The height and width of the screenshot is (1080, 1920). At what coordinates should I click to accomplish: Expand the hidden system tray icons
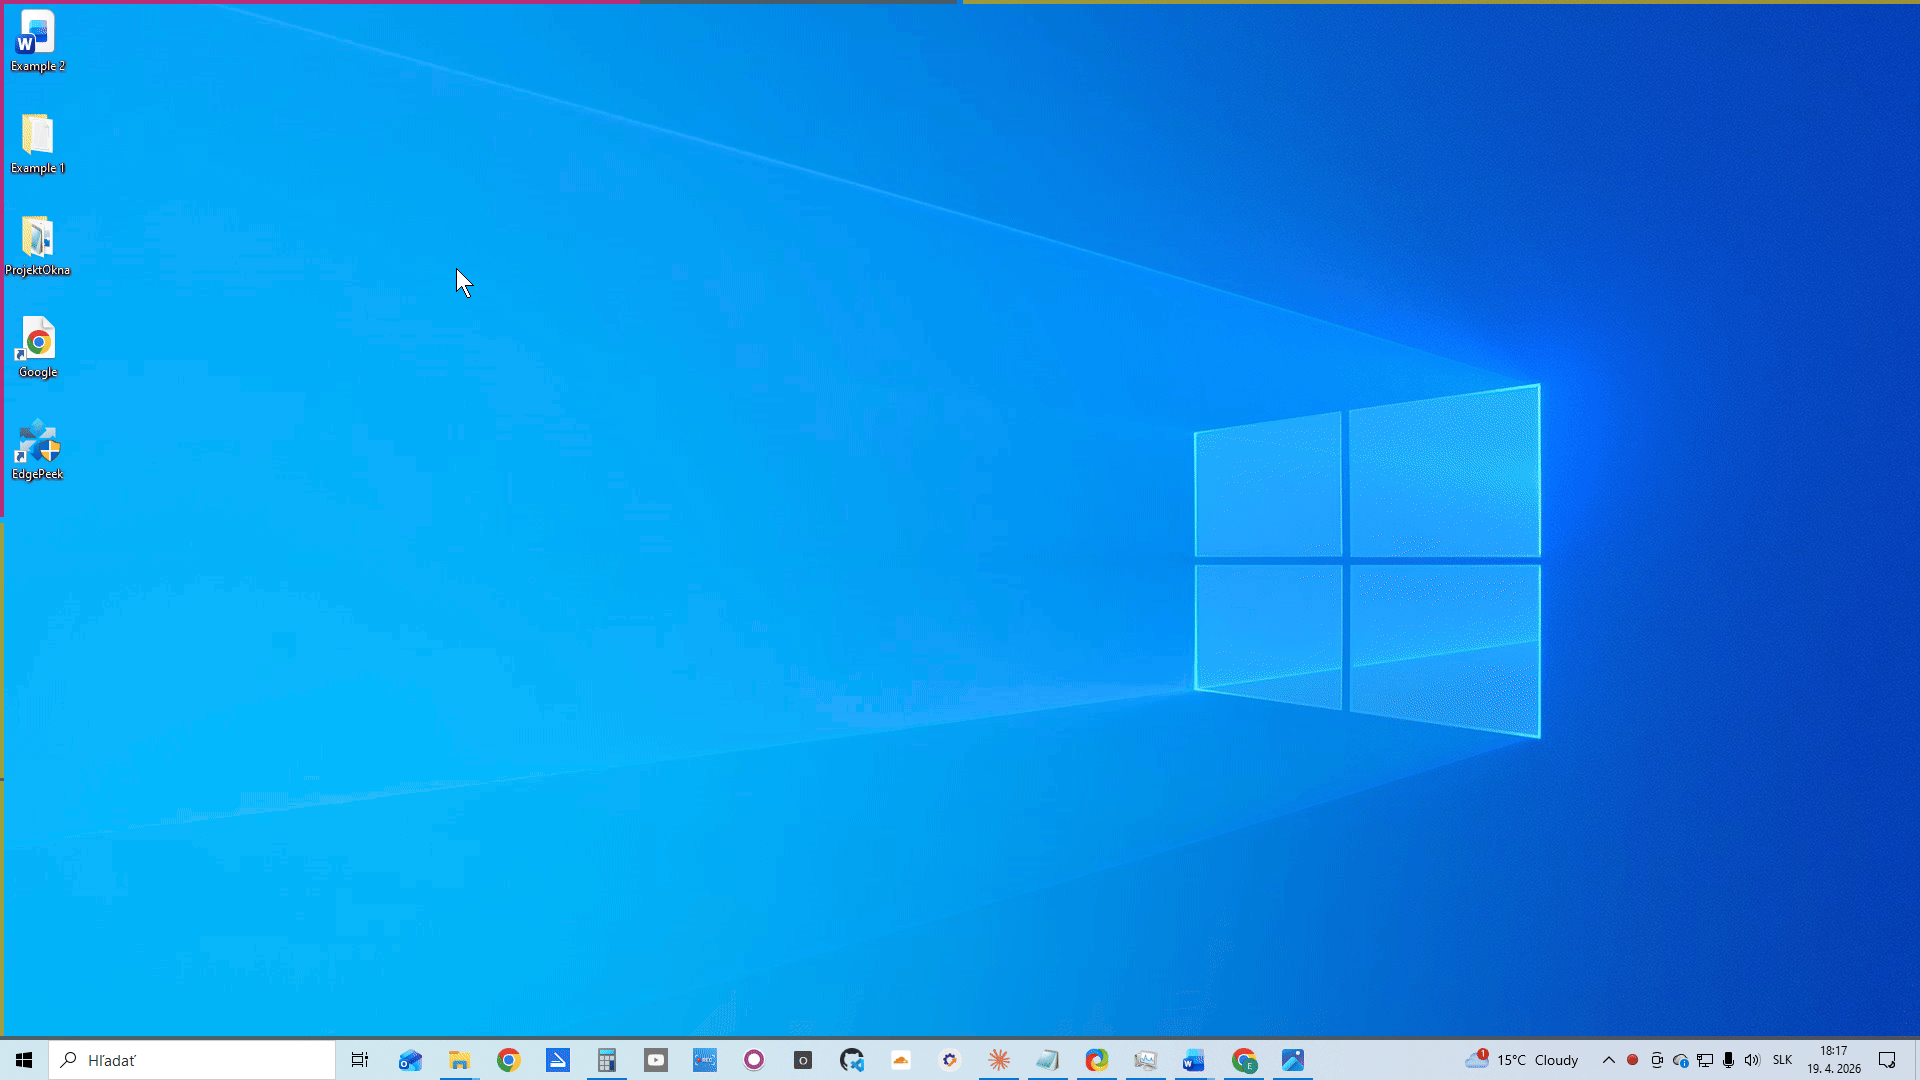coord(1608,1060)
